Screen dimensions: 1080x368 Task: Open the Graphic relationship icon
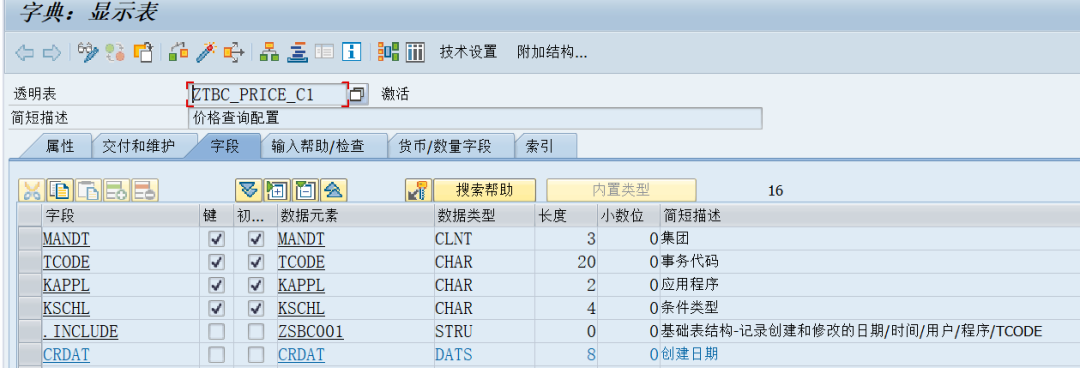[388, 52]
